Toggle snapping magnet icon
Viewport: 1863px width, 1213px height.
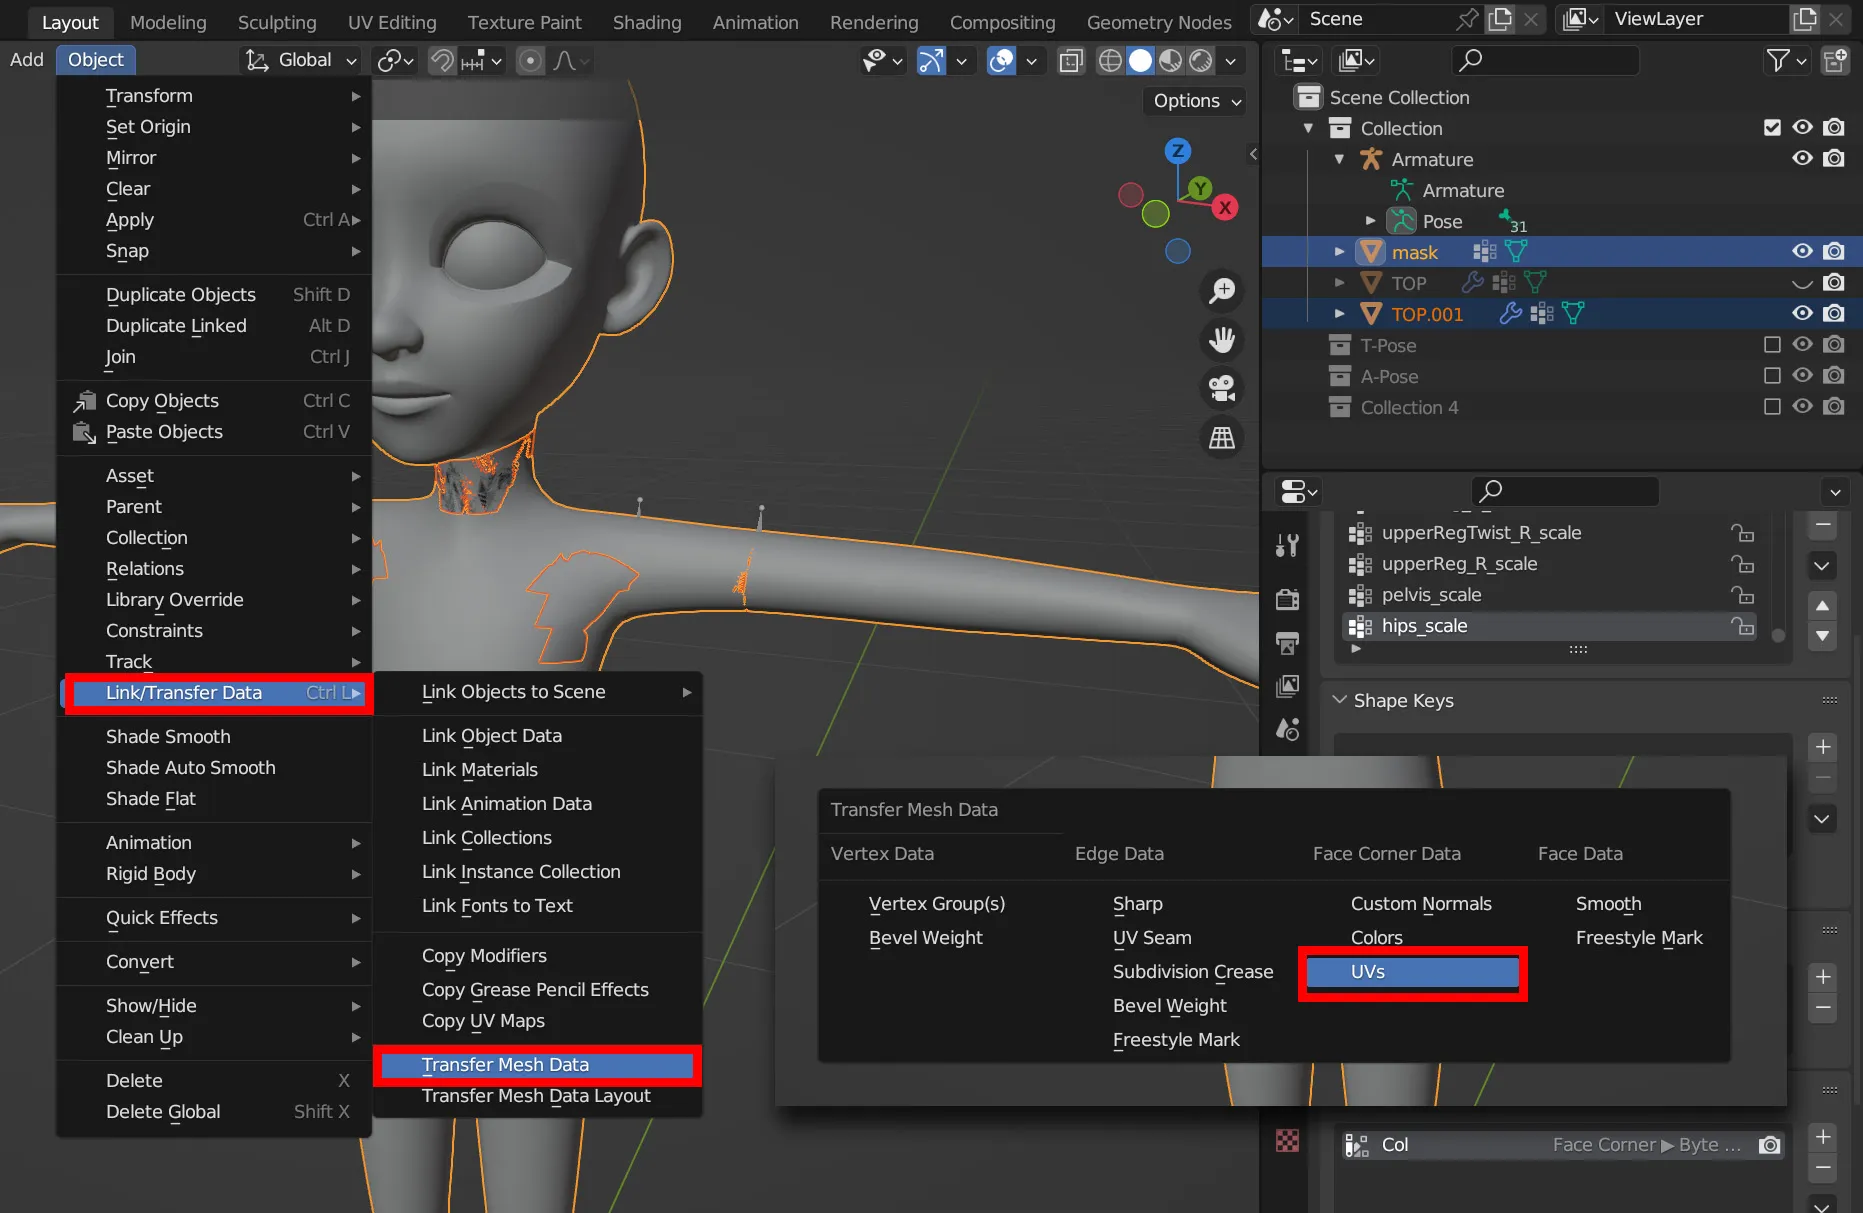[x=442, y=61]
